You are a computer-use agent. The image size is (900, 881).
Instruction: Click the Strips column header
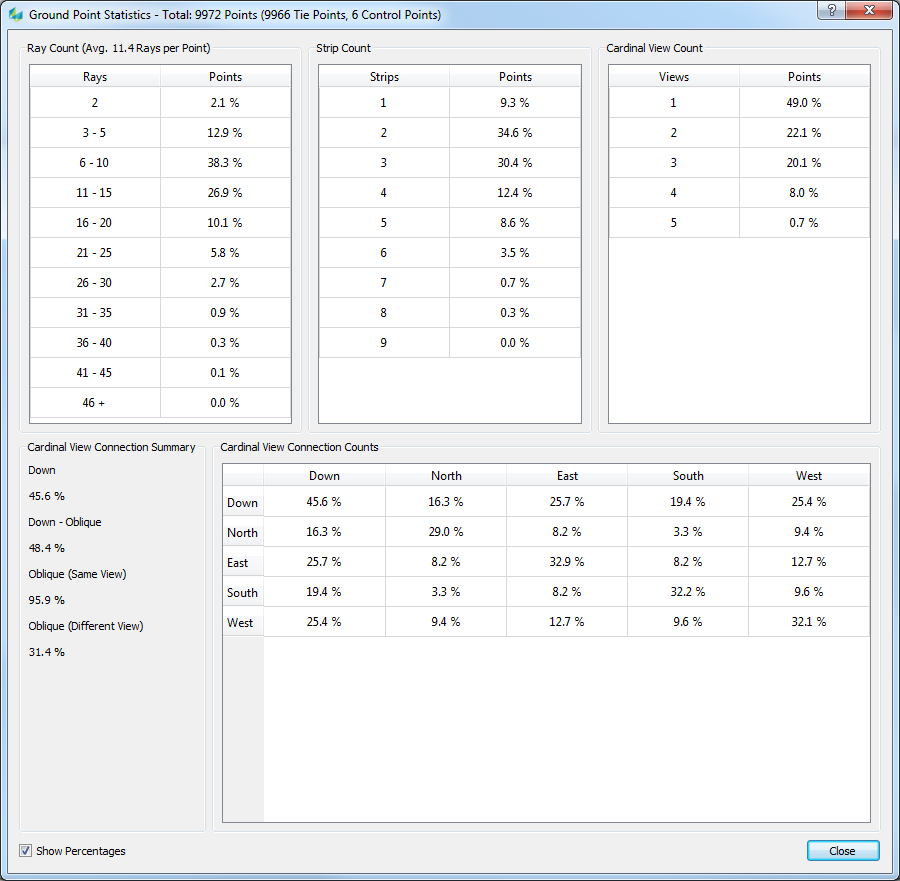pyautogui.click(x=383, y=77)
